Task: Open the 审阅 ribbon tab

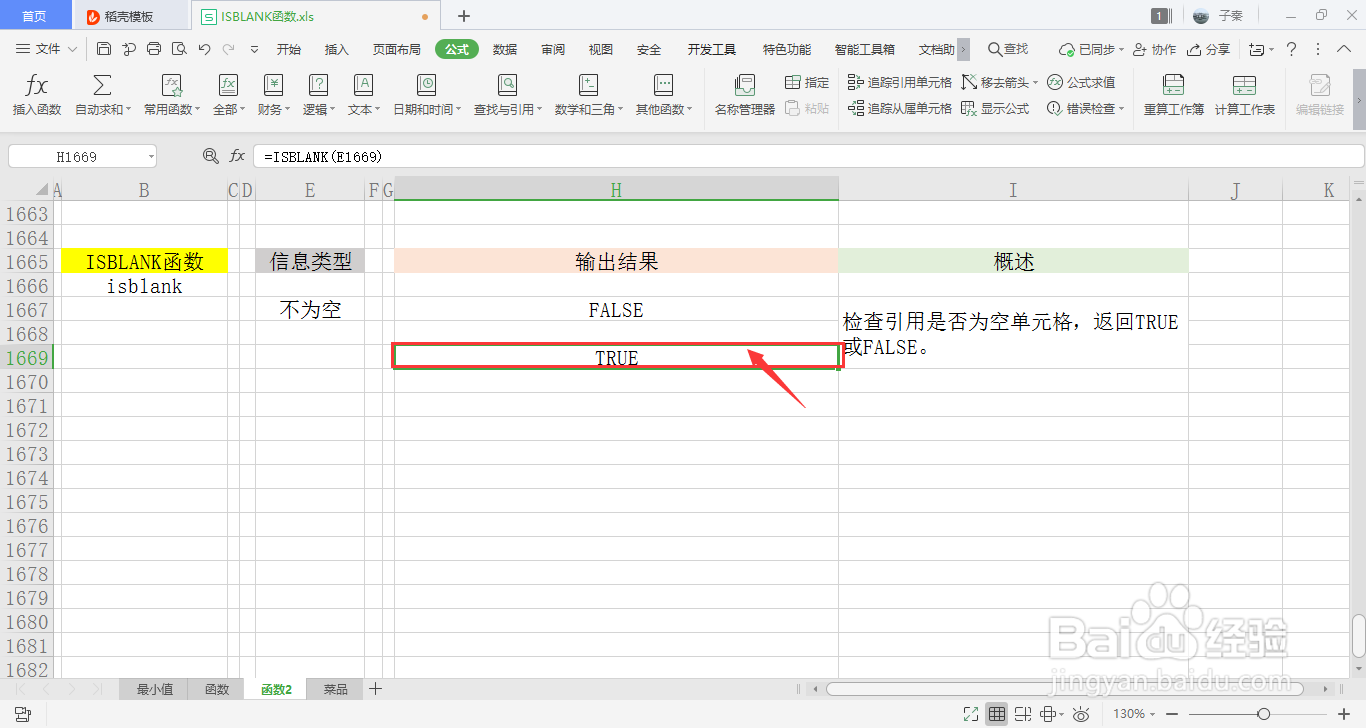Action: coord(553,49)
